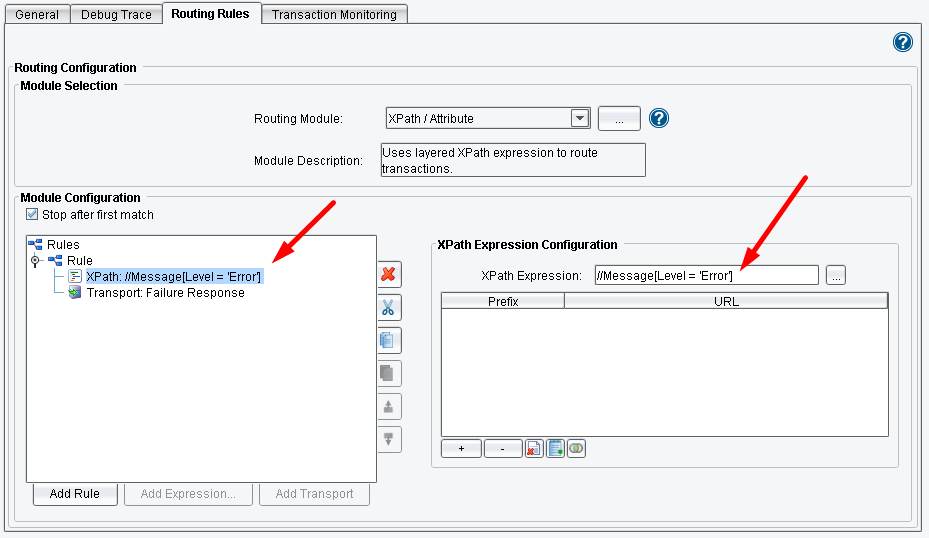This screenshot has width=929, height=538.
Task: Click the red X delete rule icon
Action: tap(388, 274)
